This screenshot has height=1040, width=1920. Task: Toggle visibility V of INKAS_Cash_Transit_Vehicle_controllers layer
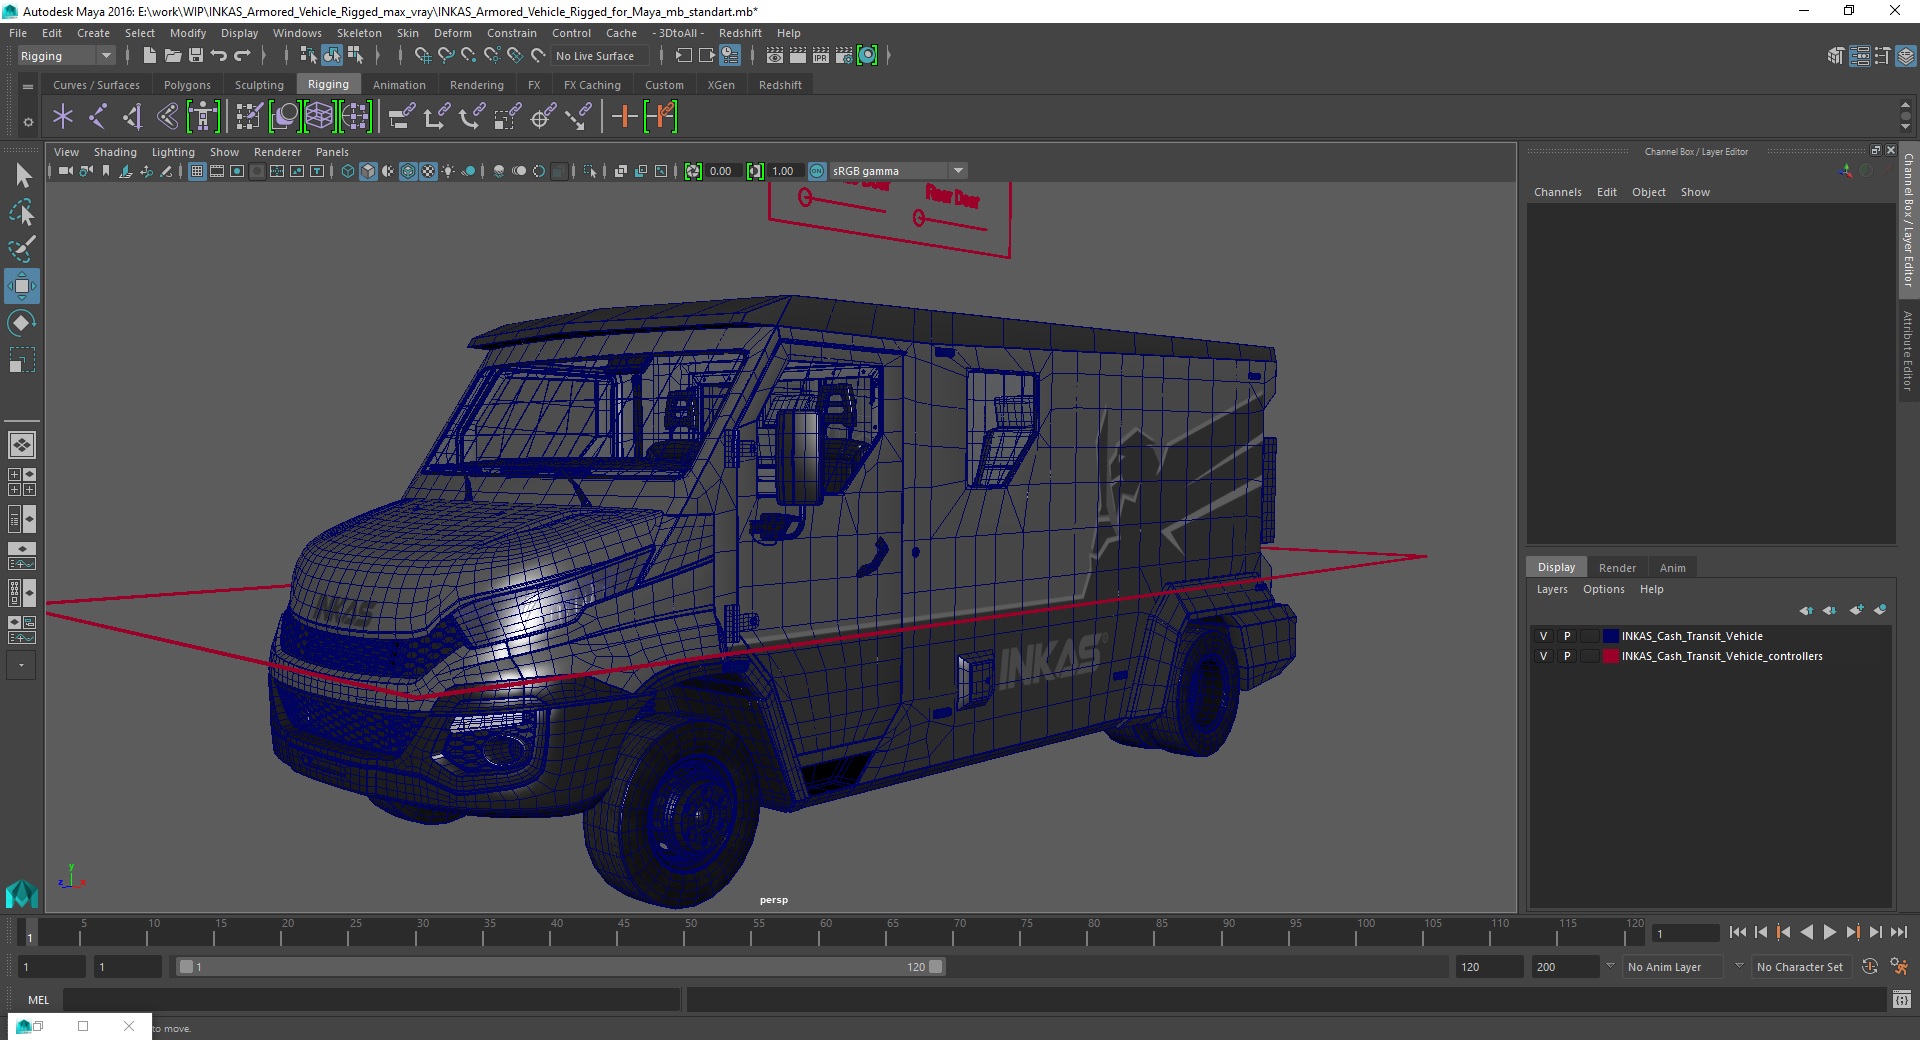coord(1543,656)
